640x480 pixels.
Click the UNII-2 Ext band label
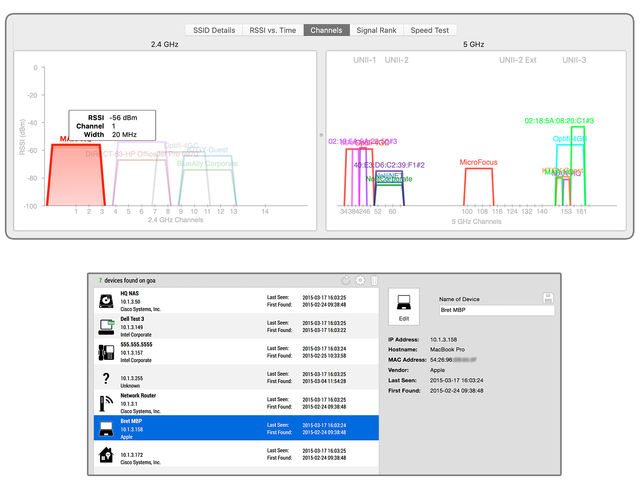tap(518, 60)
